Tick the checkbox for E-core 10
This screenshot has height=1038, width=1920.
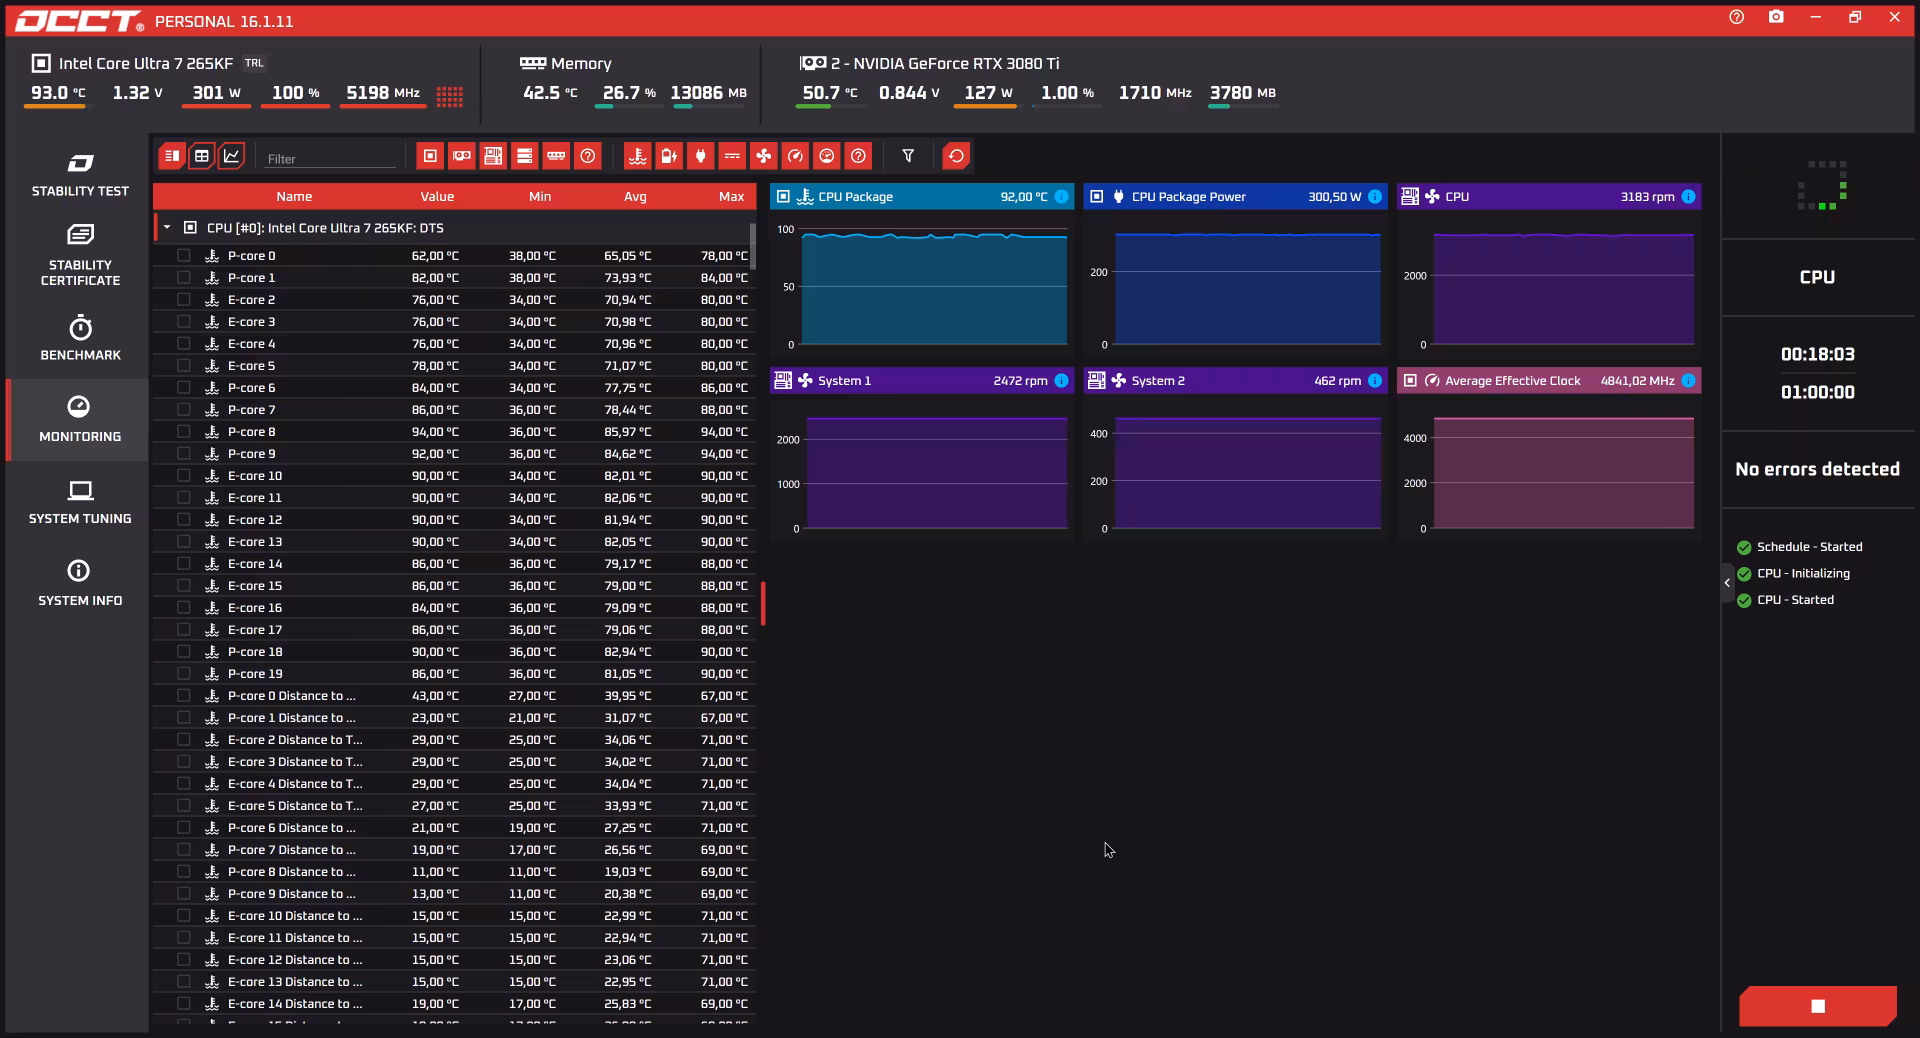[x=184, y=476]
